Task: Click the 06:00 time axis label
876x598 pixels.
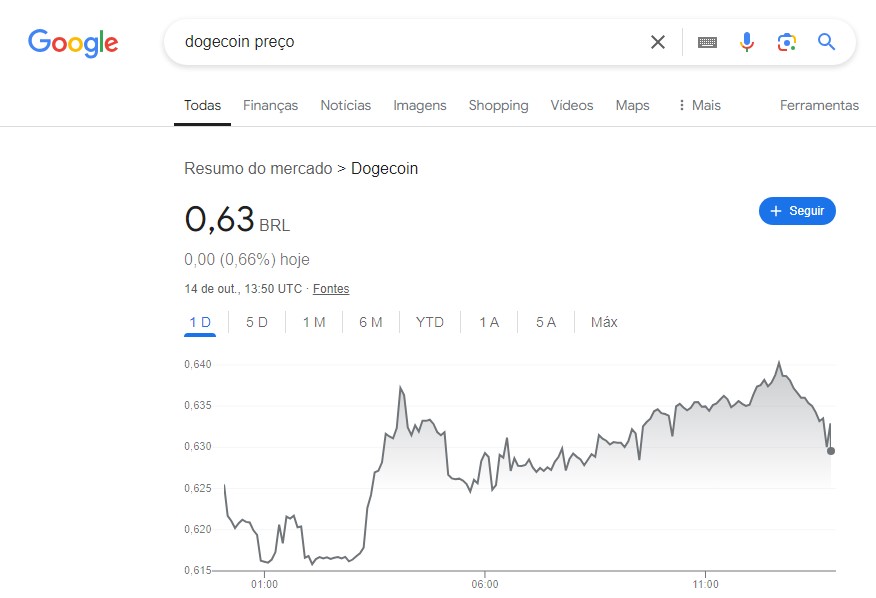Action: click(x=485, y=585)
